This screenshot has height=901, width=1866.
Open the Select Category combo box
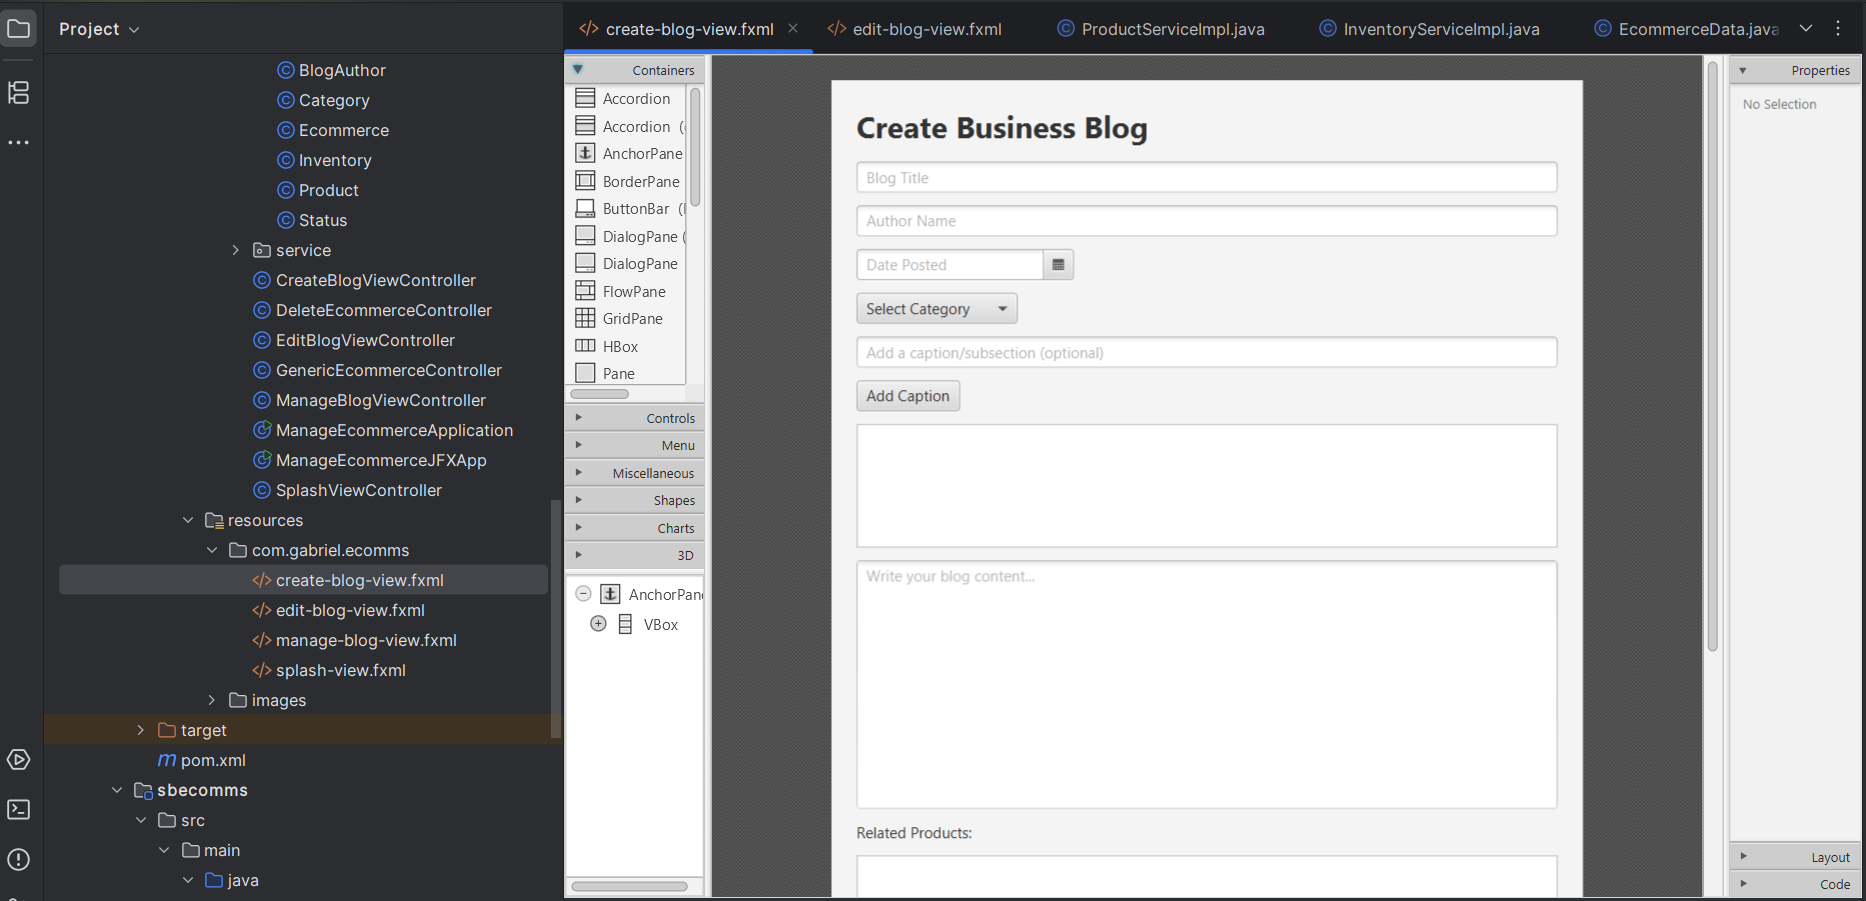coord(937,309)
